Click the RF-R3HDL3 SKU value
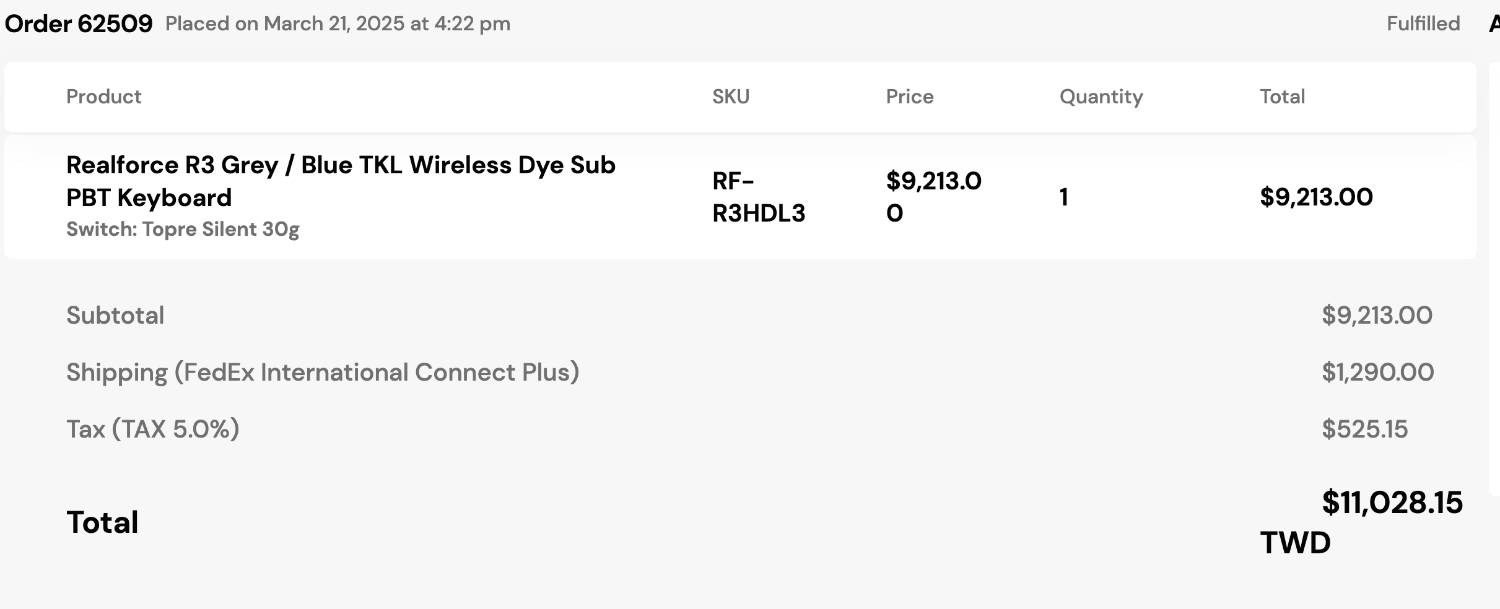This screenshot has height=609, width=1500. click(758, 197)
